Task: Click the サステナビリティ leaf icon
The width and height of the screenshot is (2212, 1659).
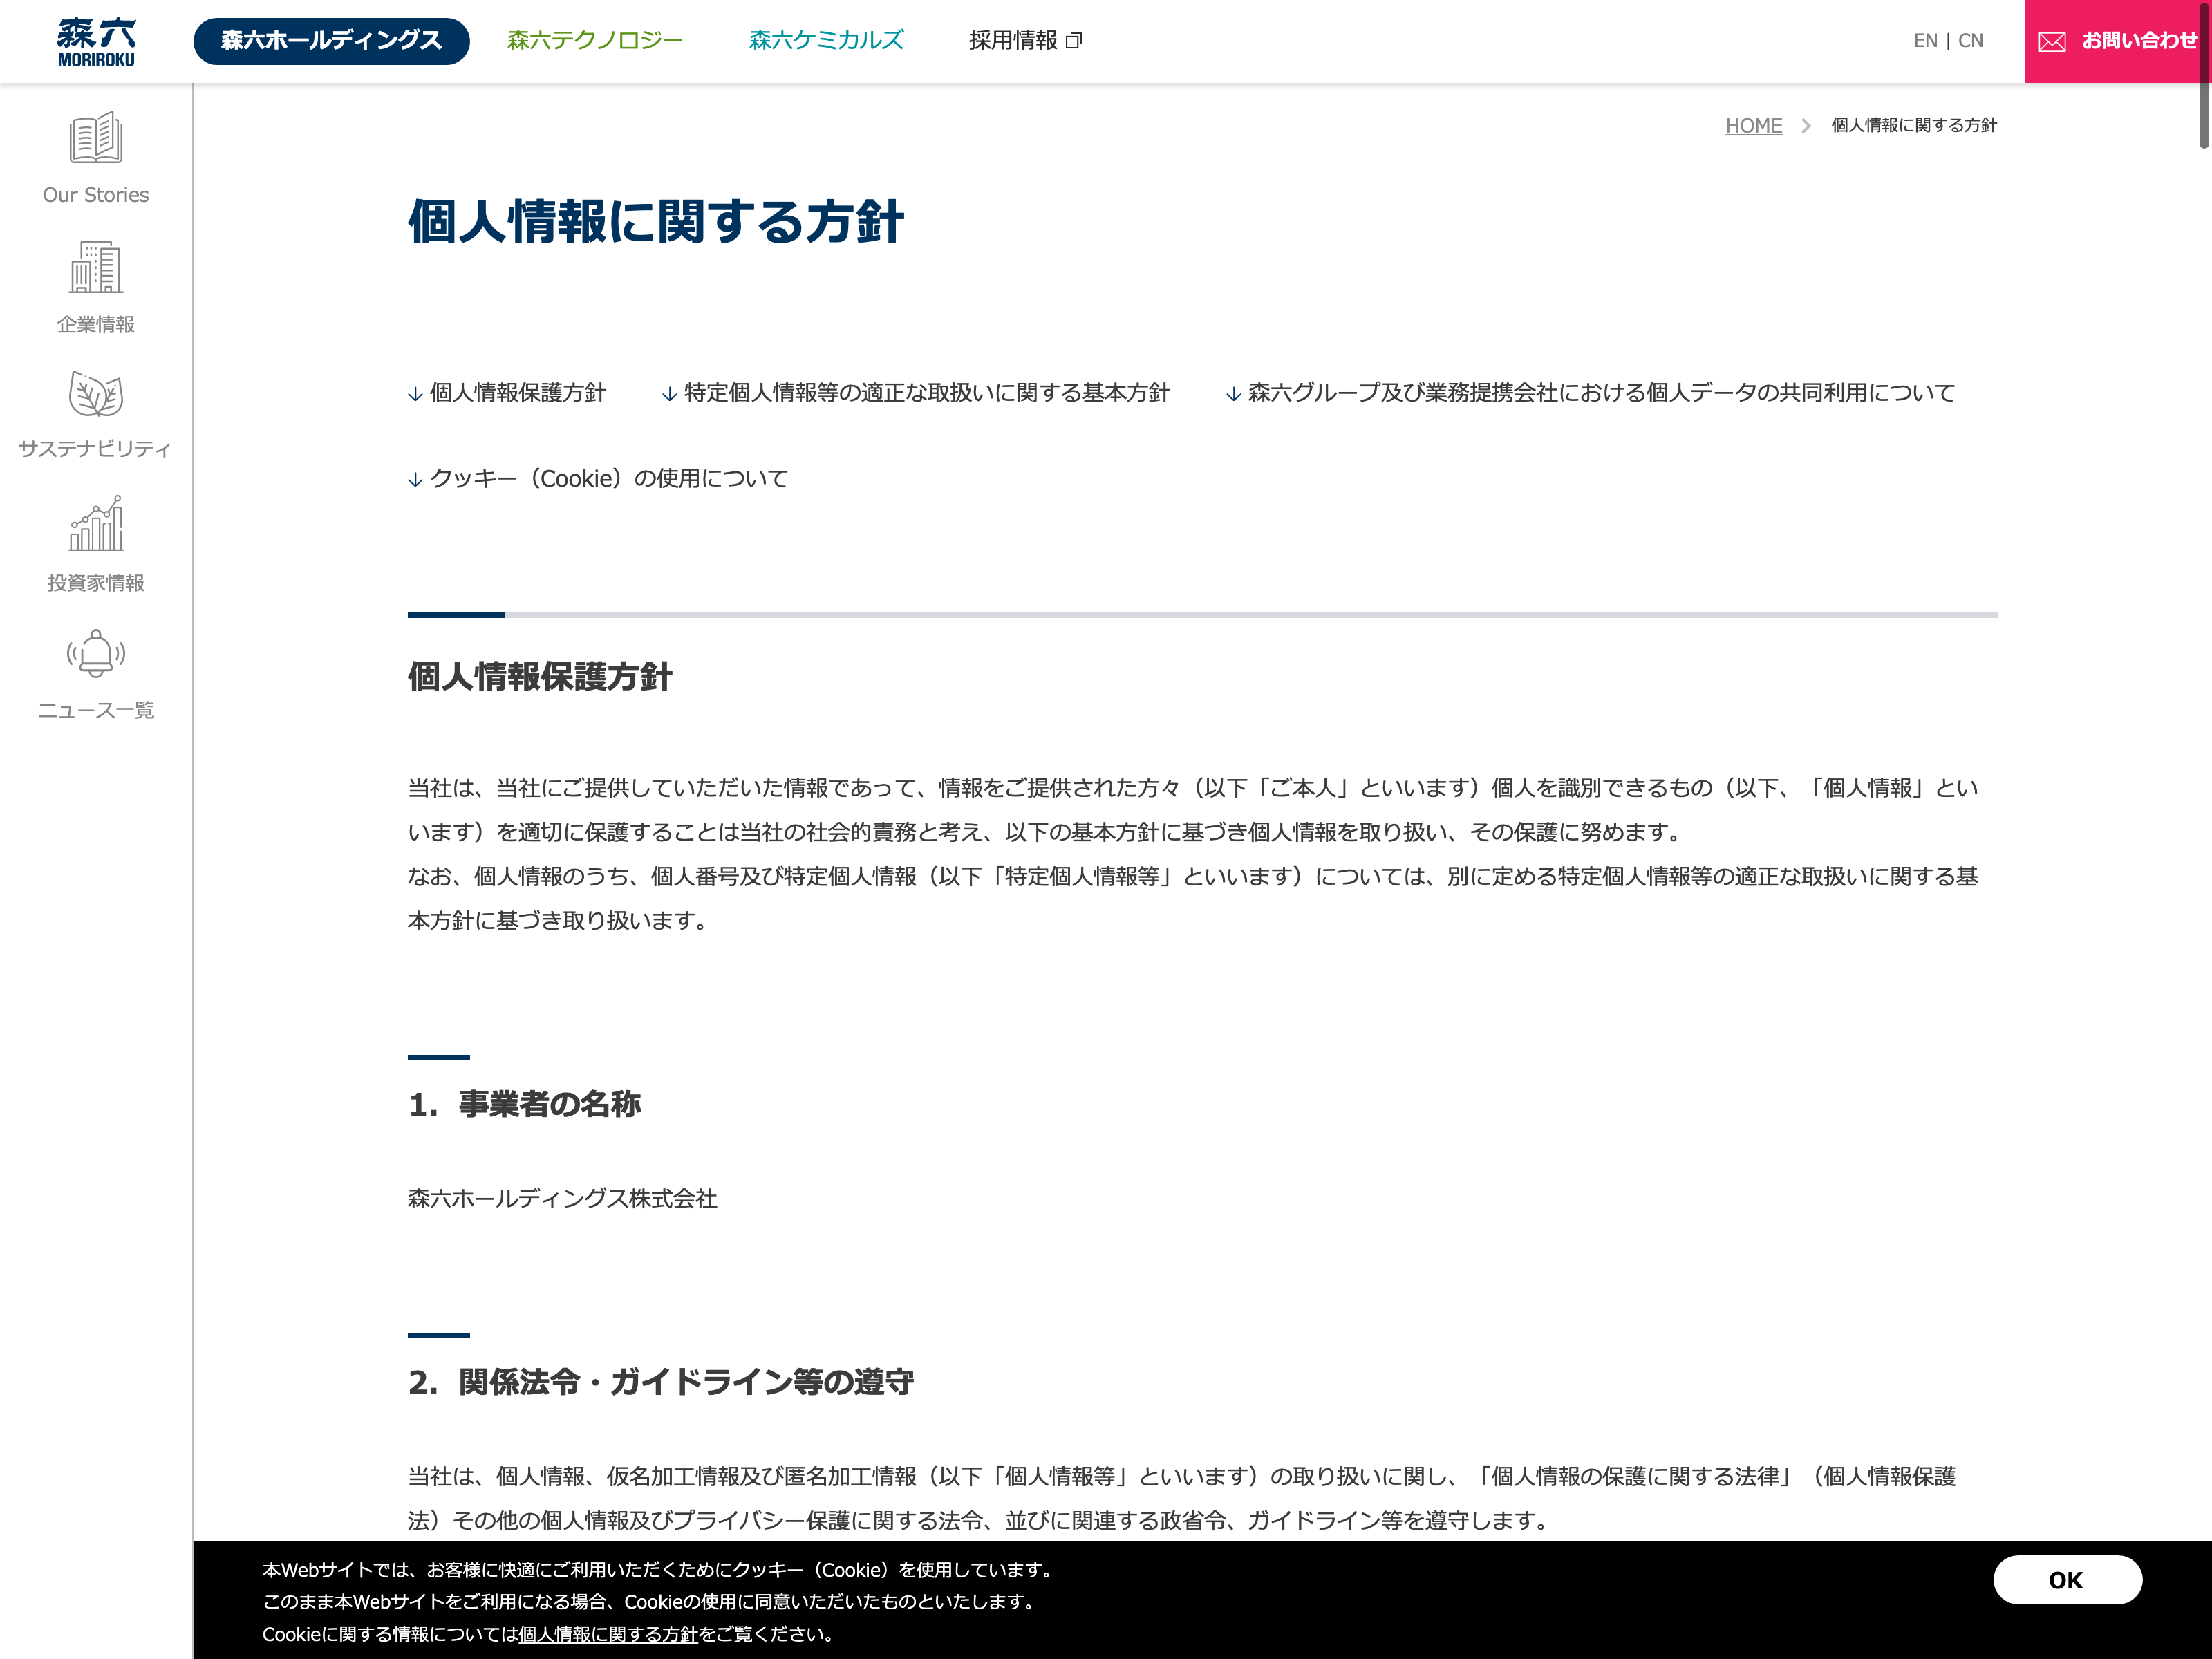Action: click(x=96, y=395)
